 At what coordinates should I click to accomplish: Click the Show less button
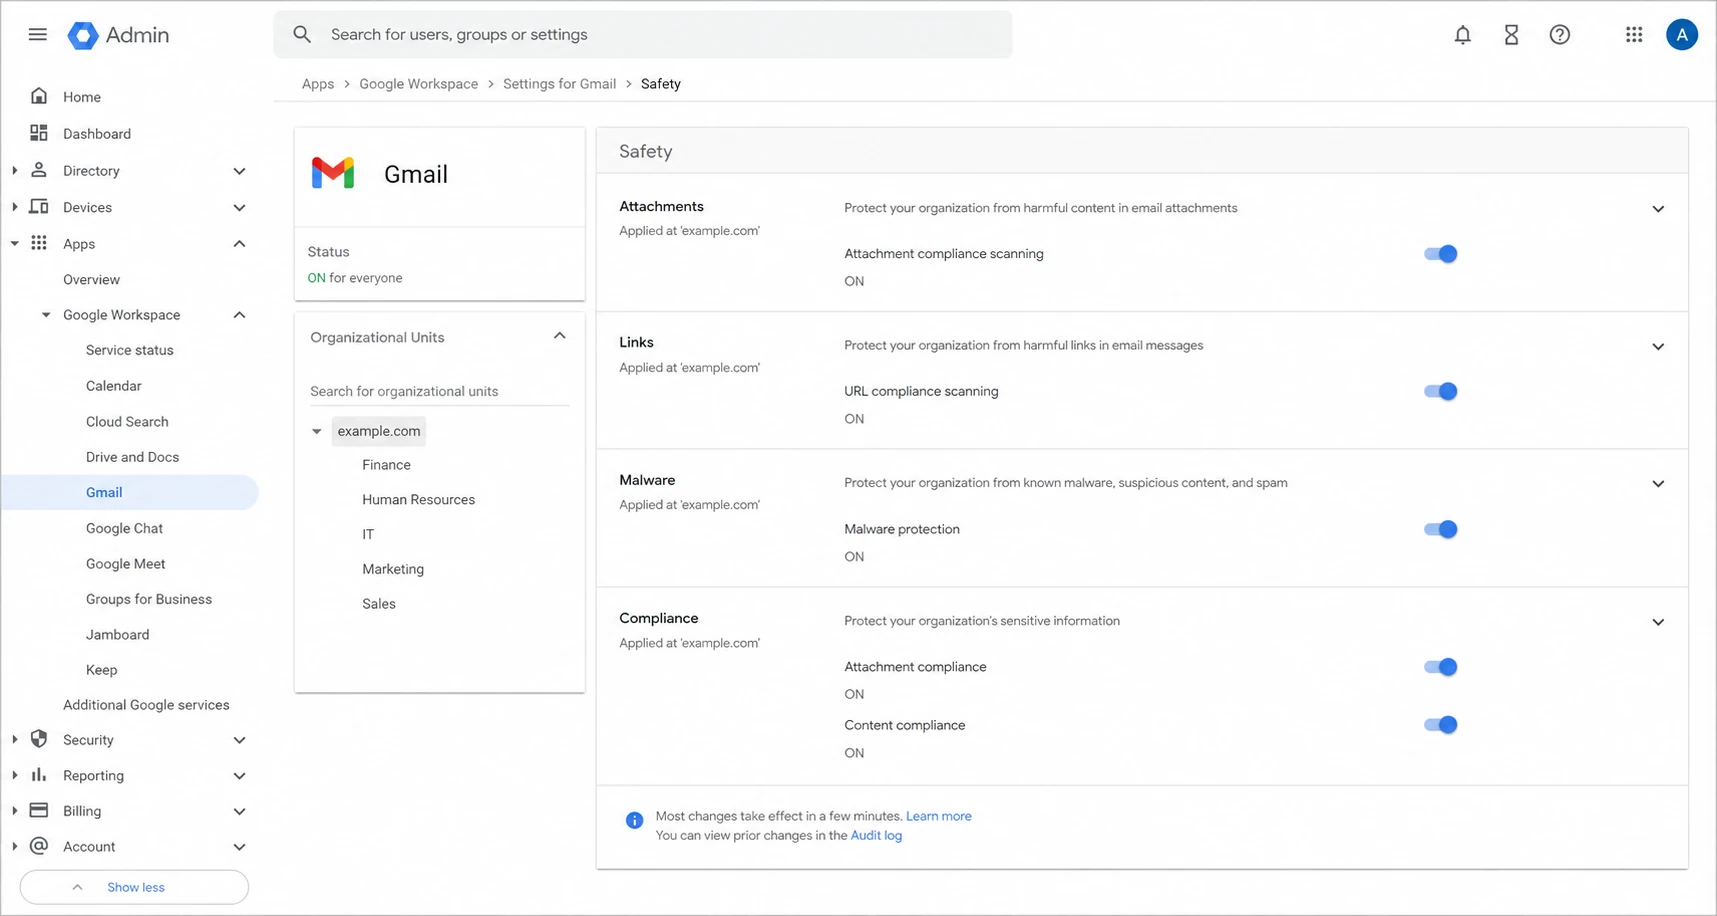coord(134,887)
